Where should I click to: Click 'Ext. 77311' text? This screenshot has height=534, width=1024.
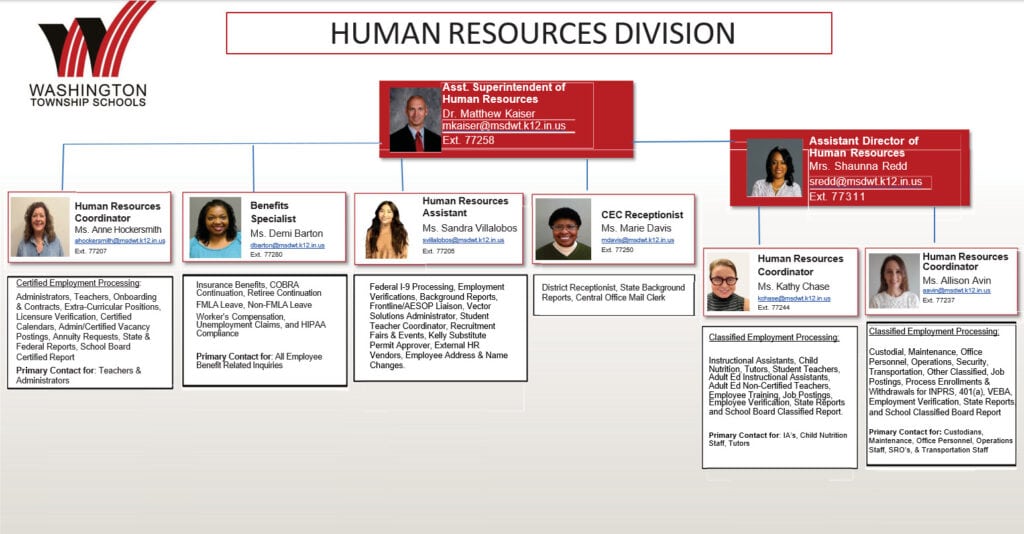point(837,196)
